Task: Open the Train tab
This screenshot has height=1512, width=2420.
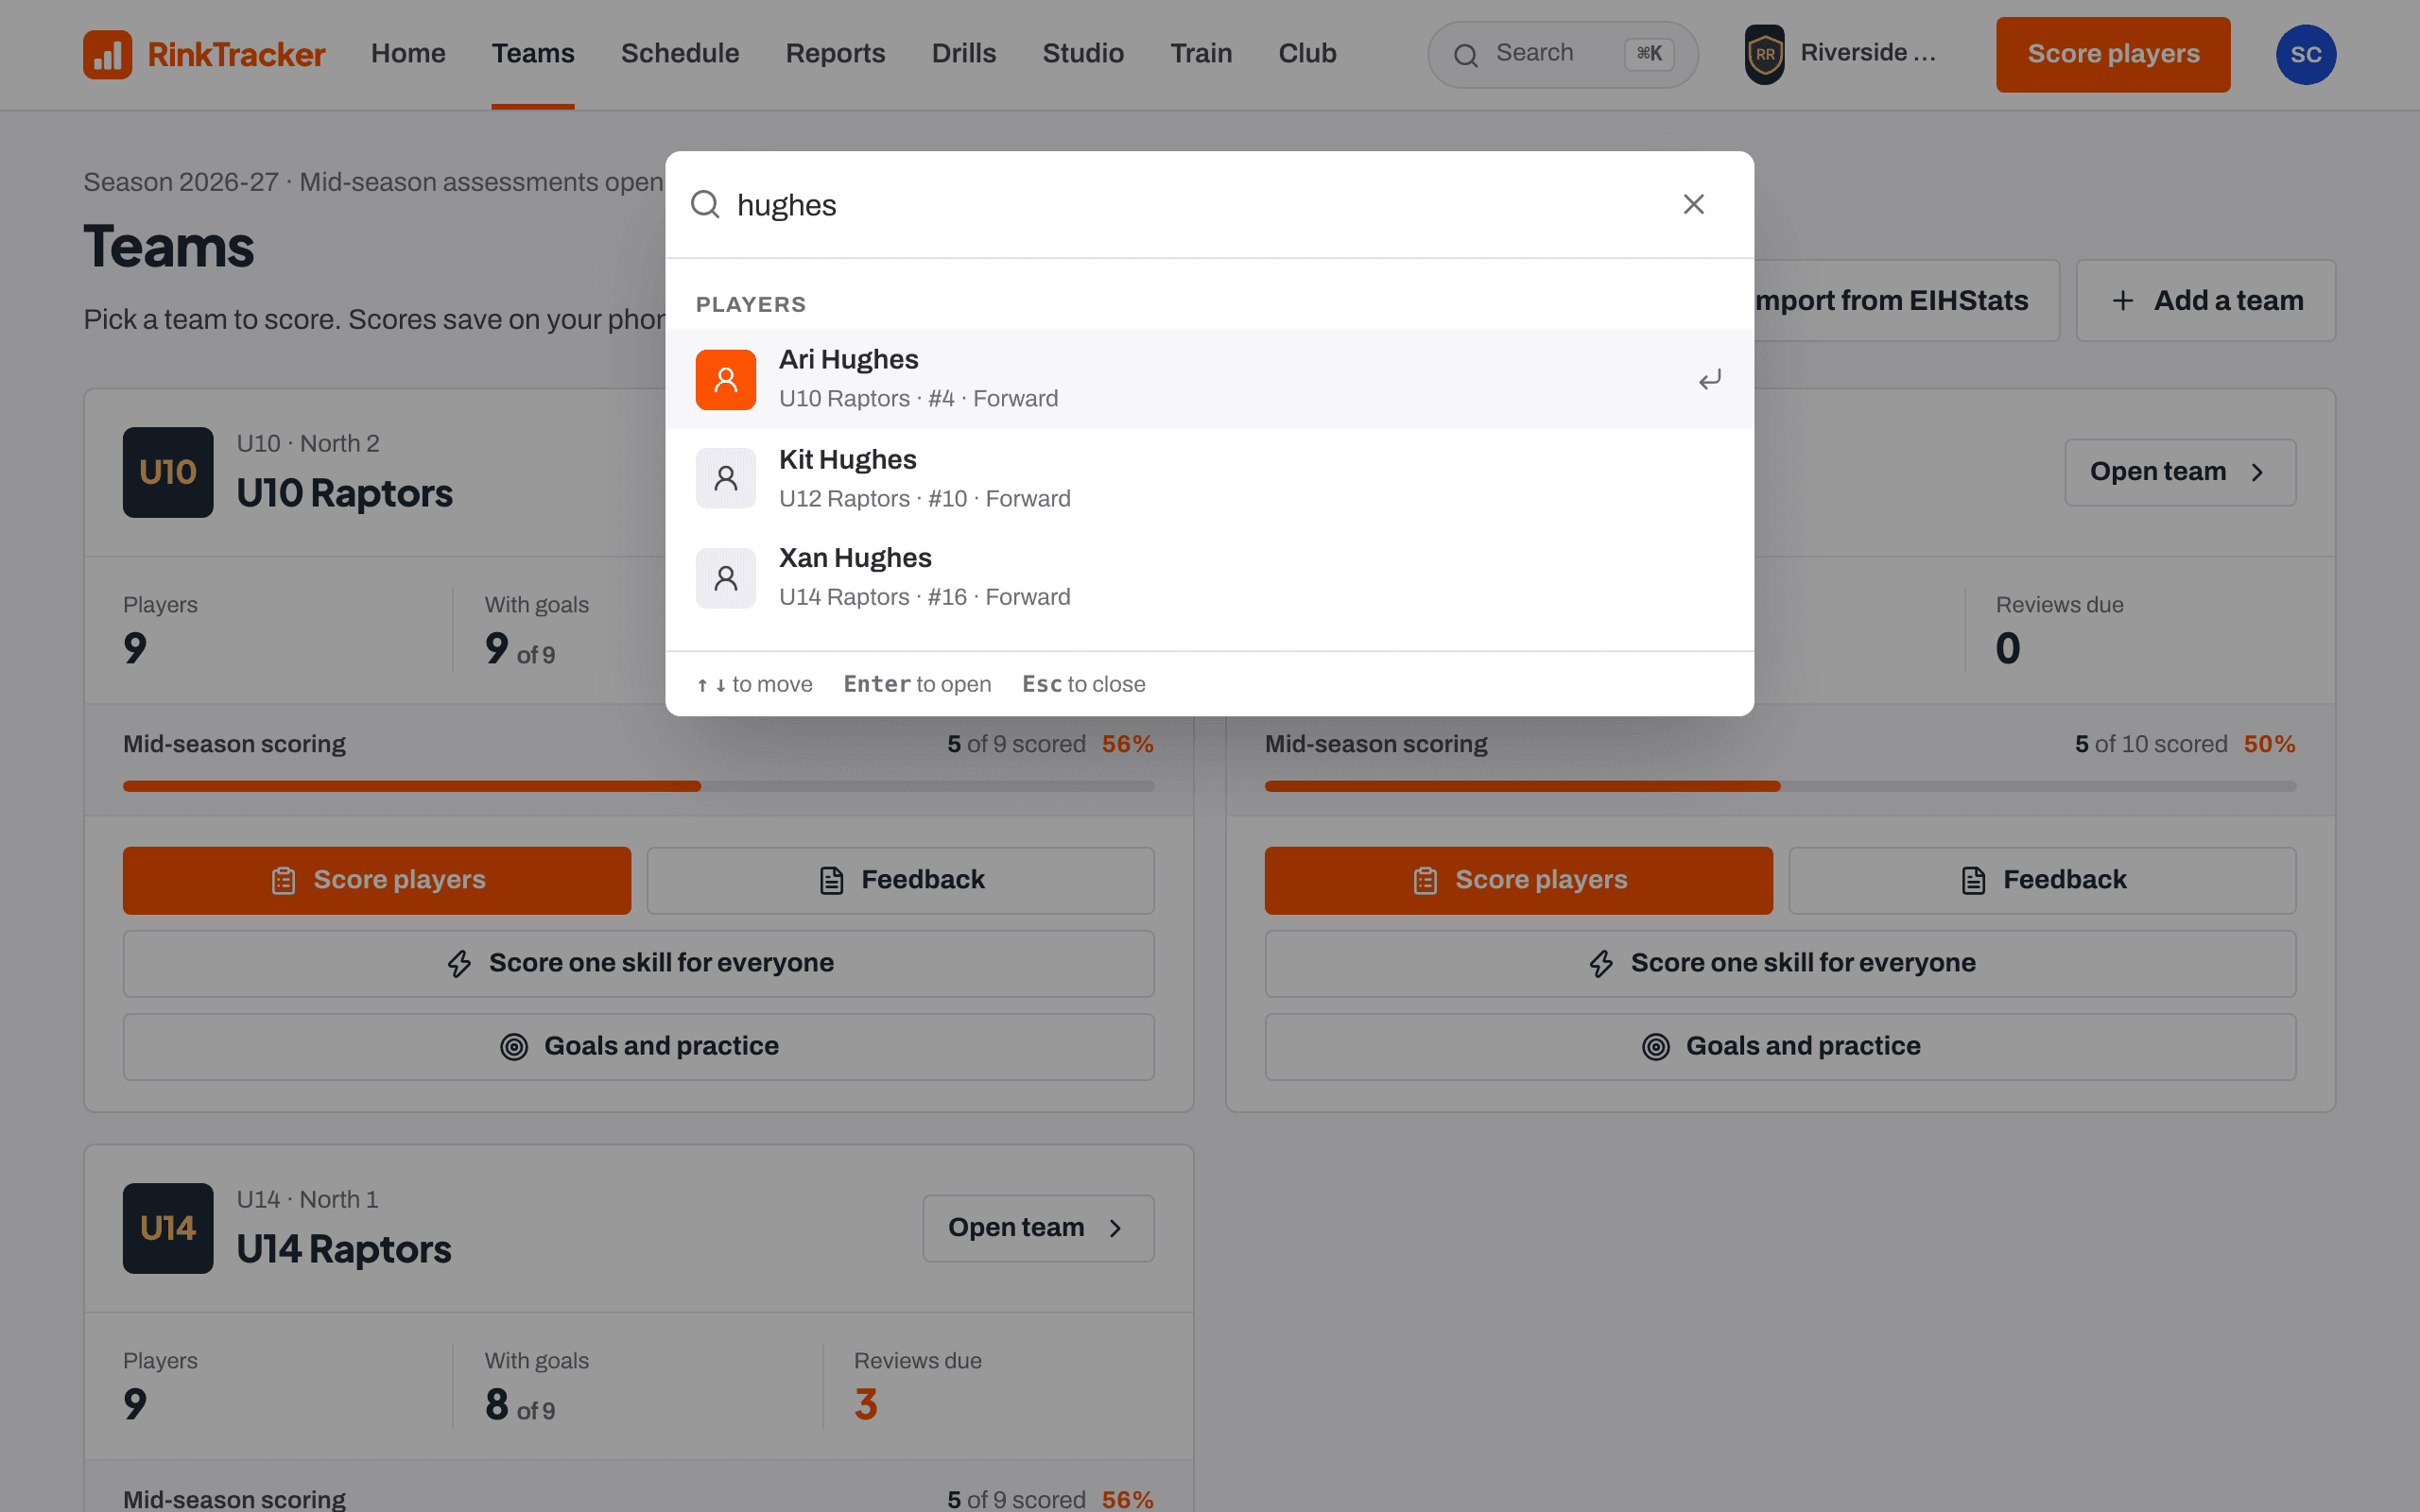Action: [x=1201, y=54]
